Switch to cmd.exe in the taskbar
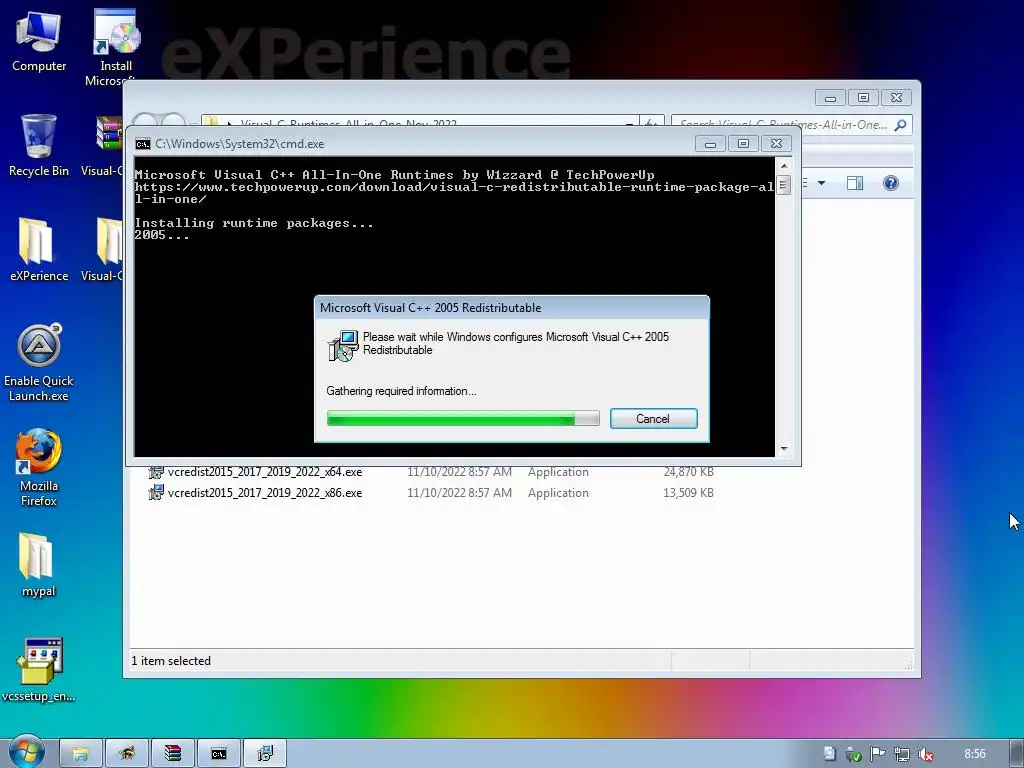 pos(219,754)
